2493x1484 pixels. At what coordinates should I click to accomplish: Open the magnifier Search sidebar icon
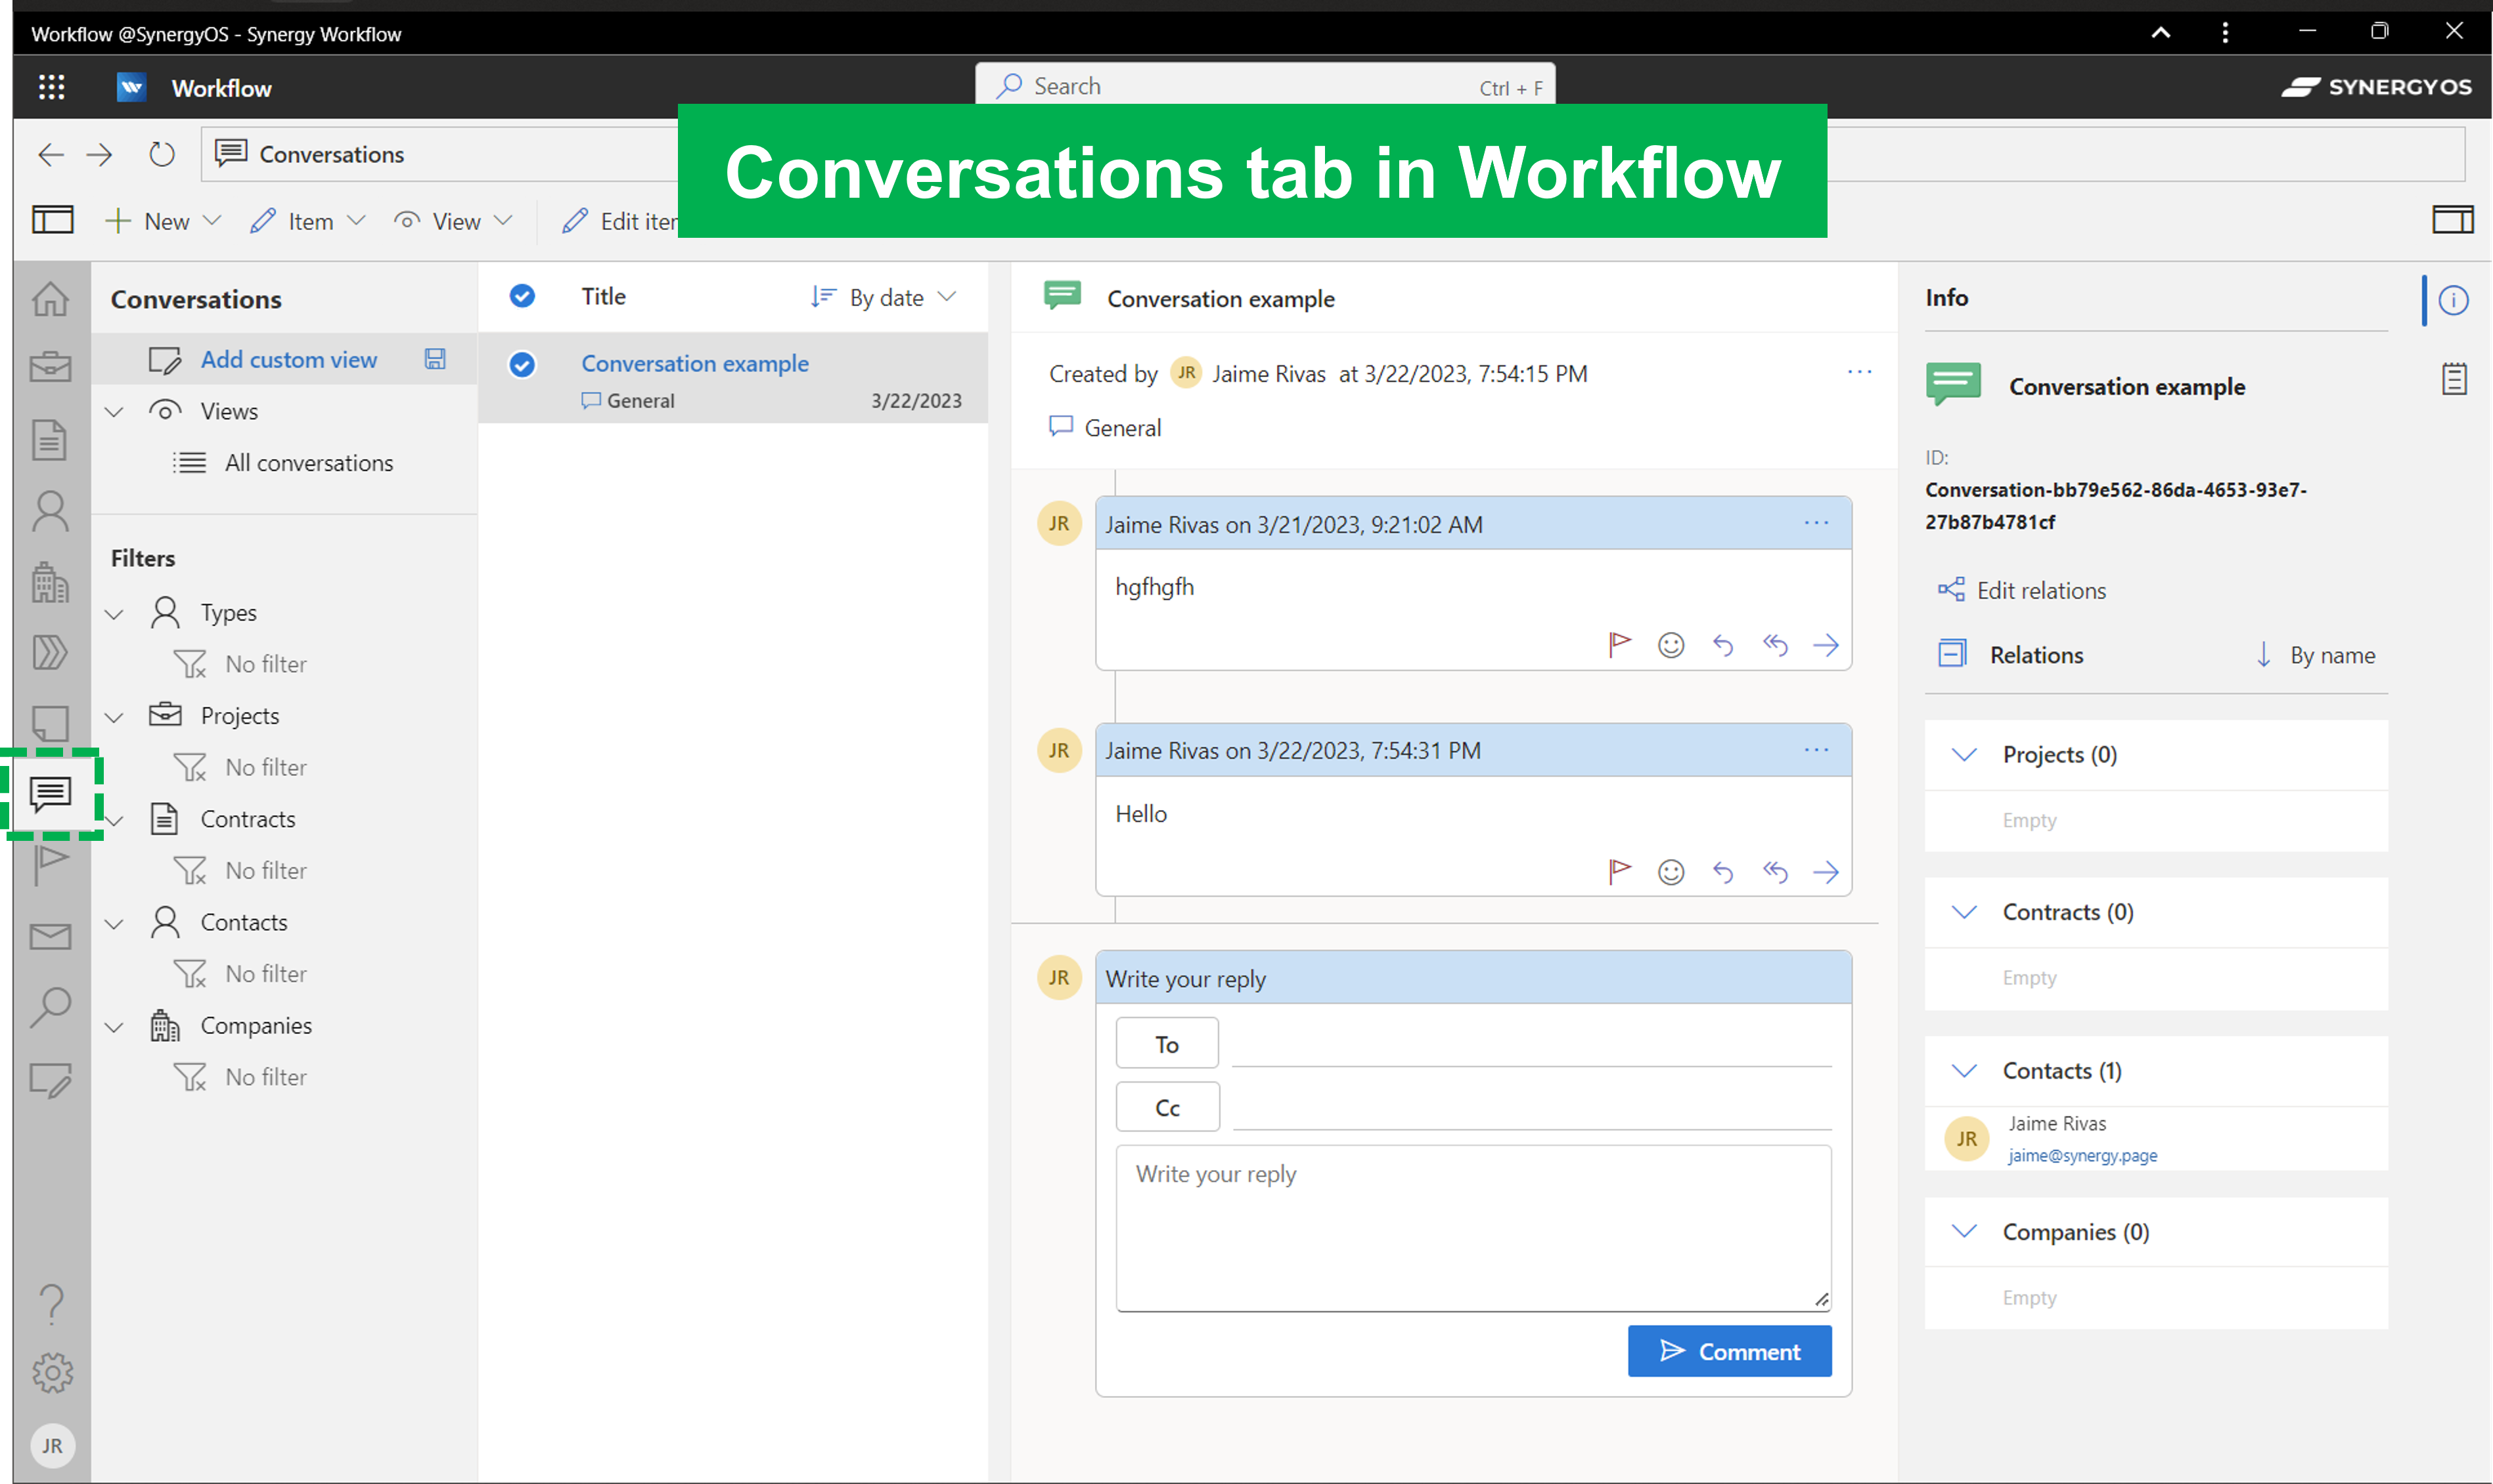pyautogui.click(x=50, y=1007)
